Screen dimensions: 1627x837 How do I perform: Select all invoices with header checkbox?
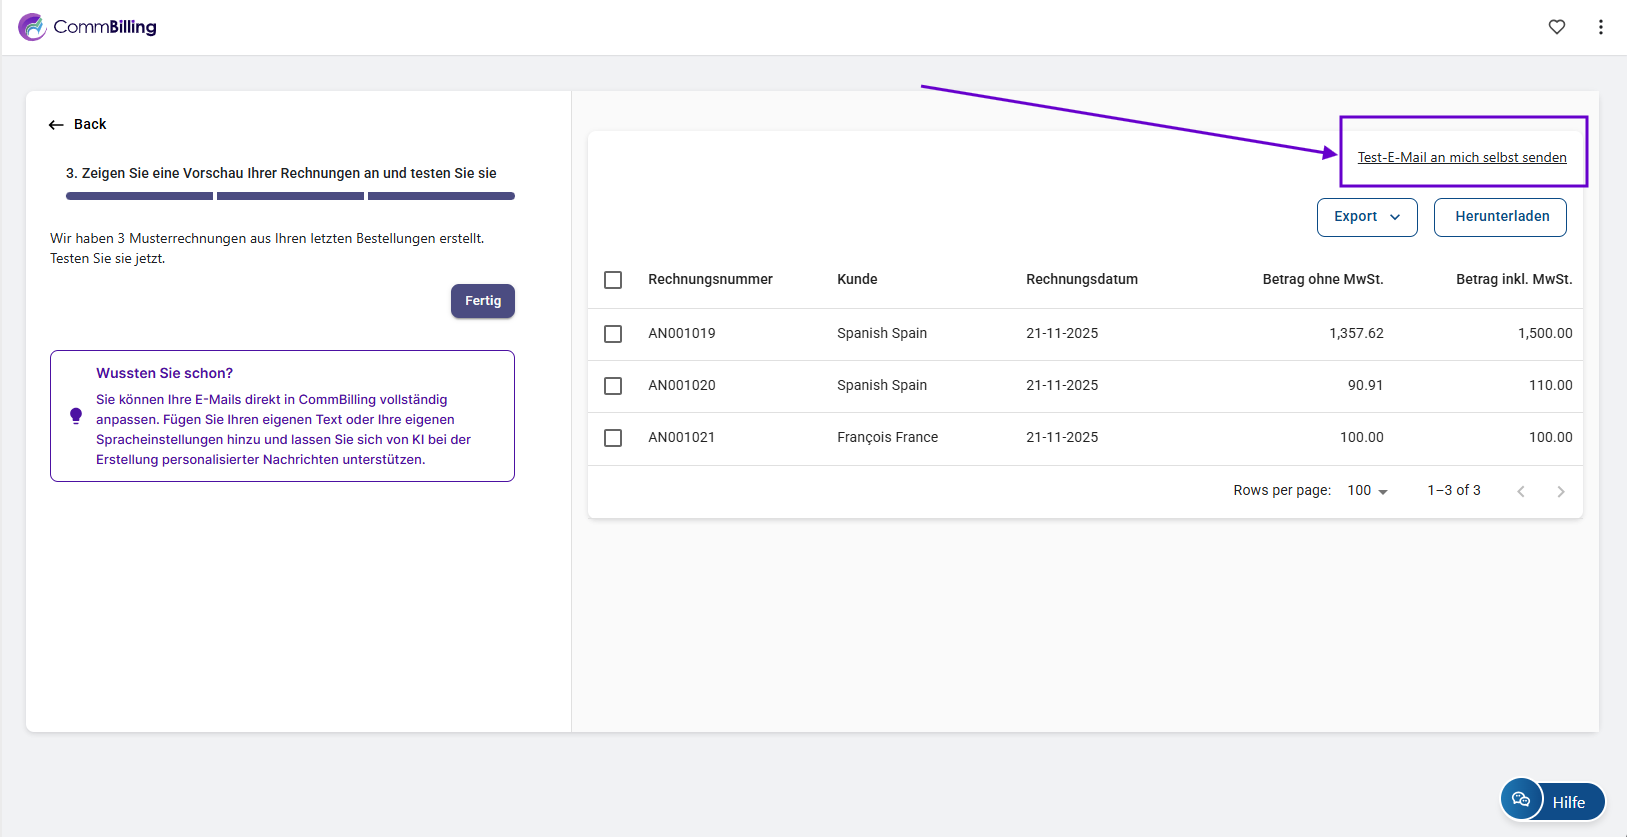(x=613, y=280)
